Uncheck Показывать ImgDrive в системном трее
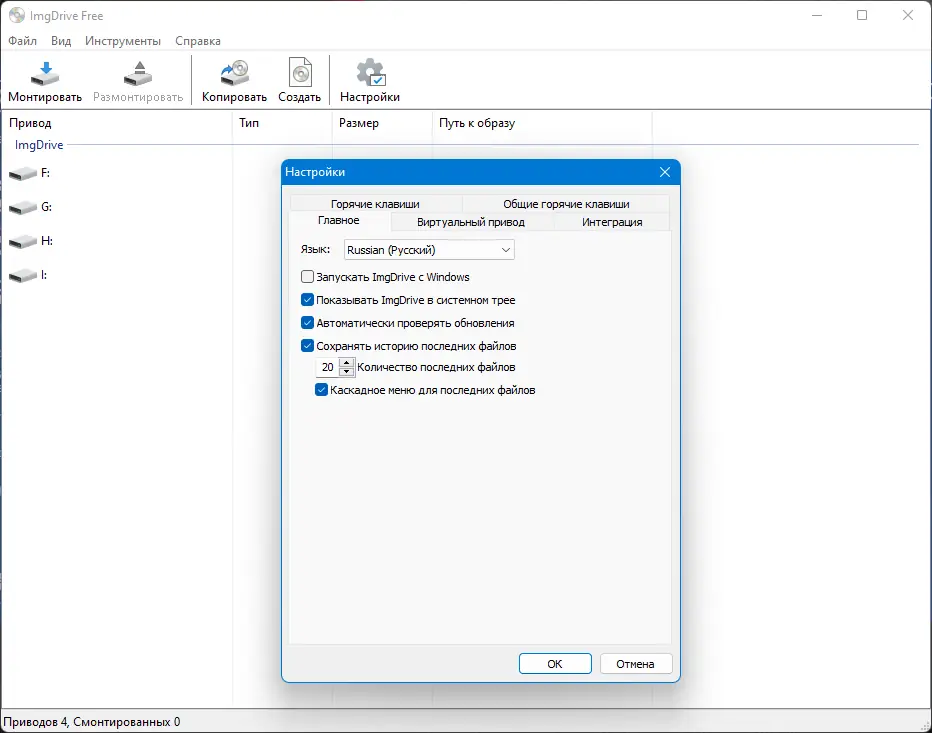The width and height of the screenshot is (932, 733). pyautogui.click(x=307, y=300)
